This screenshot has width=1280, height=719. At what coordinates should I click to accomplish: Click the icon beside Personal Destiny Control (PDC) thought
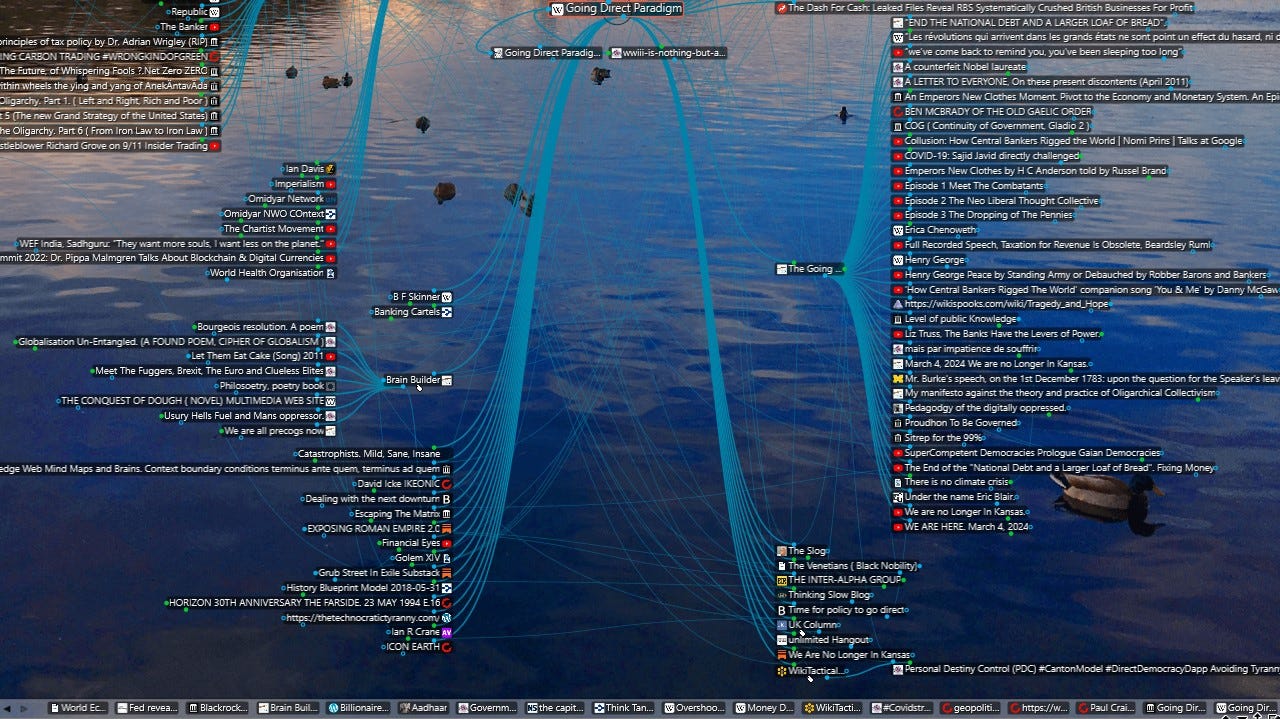[898, 669]
